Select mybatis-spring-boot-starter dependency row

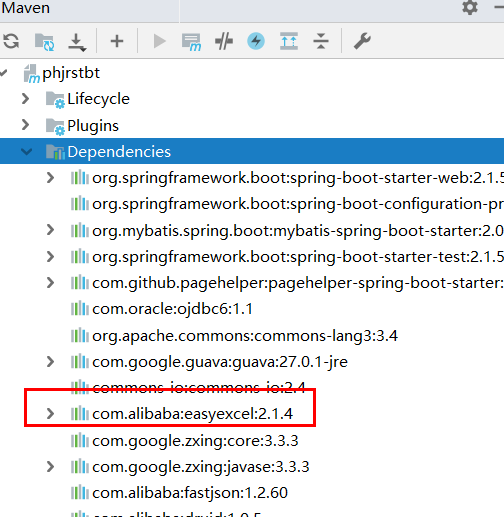pyautogui.click(x=252, y=230)
